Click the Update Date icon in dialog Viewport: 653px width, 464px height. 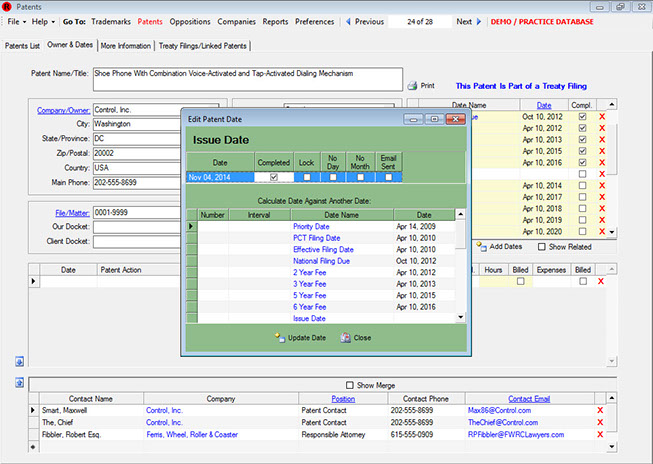[279, 338]
